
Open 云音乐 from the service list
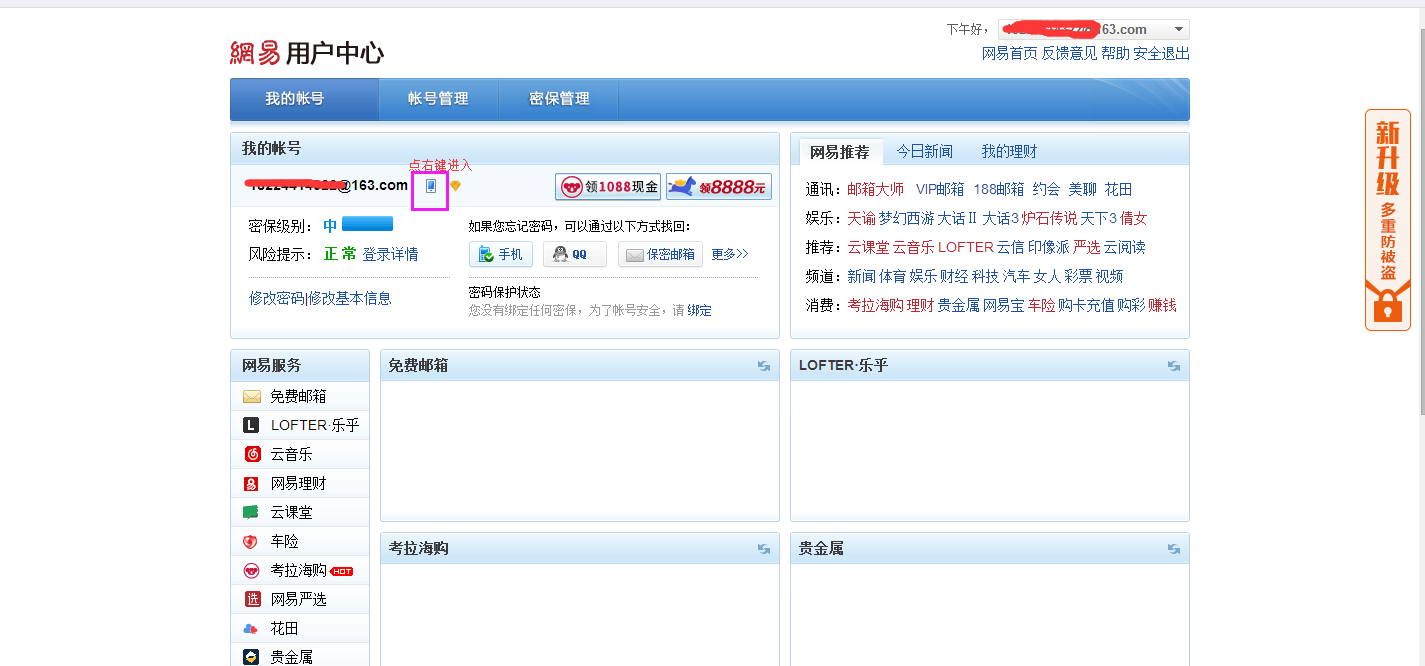pos(289,454)
